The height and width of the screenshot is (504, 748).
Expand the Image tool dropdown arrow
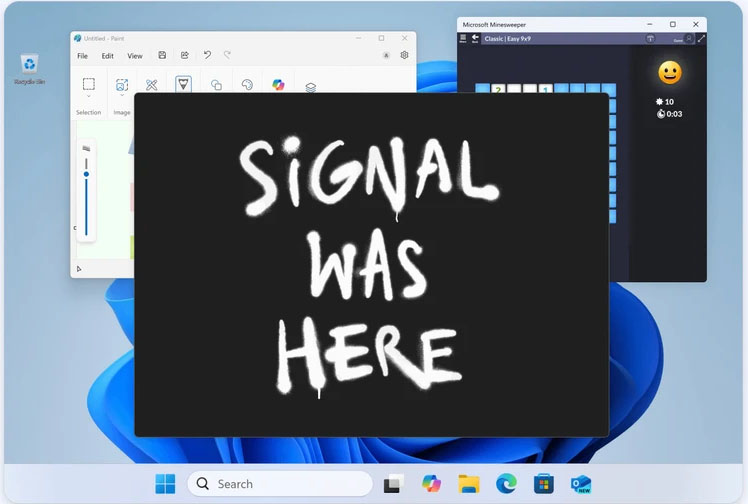click(x=122, y=96)
